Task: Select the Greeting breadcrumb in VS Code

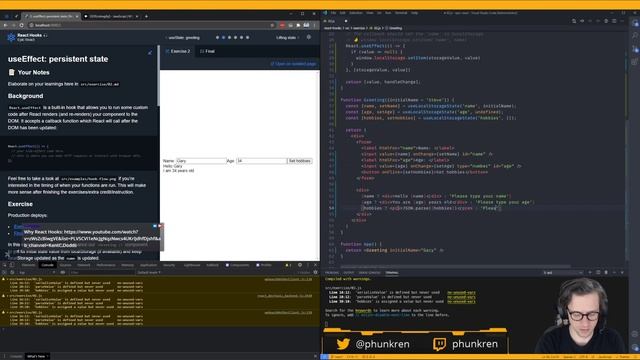Action: tap(394, 28)
